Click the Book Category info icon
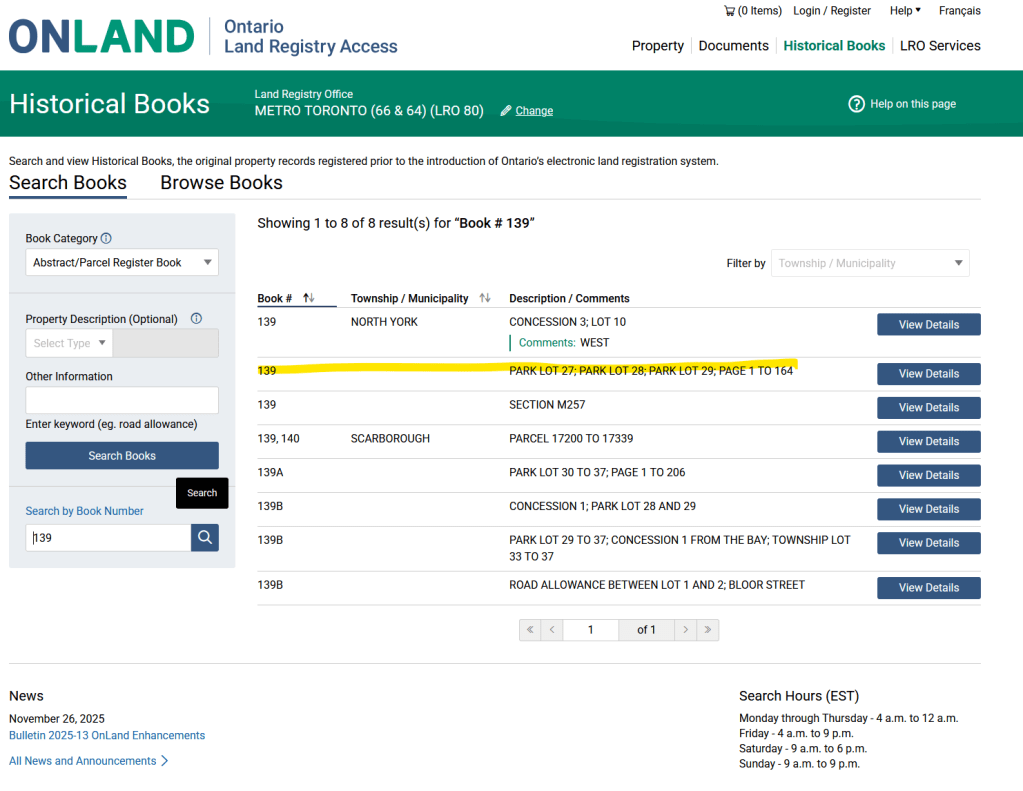Viewport: 1023px width, 791px height. (106, 239)
